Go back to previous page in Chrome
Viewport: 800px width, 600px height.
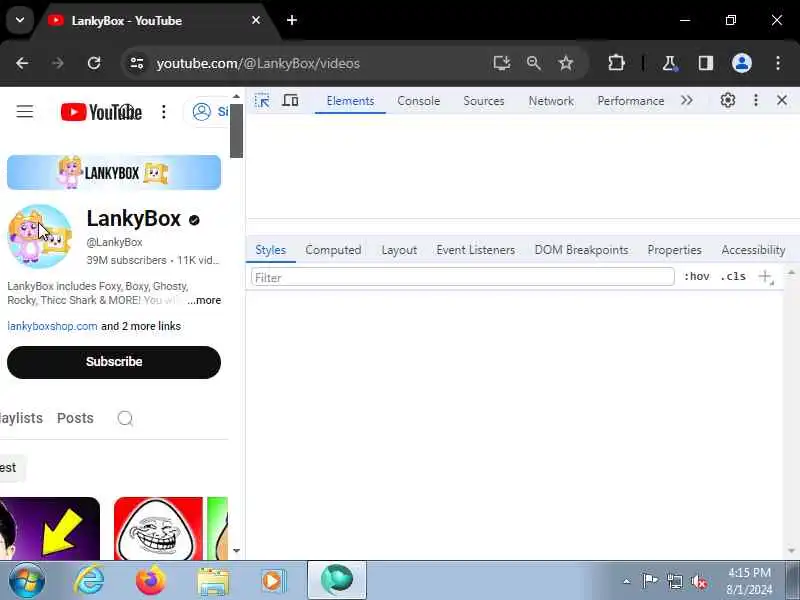click(22, 63)
